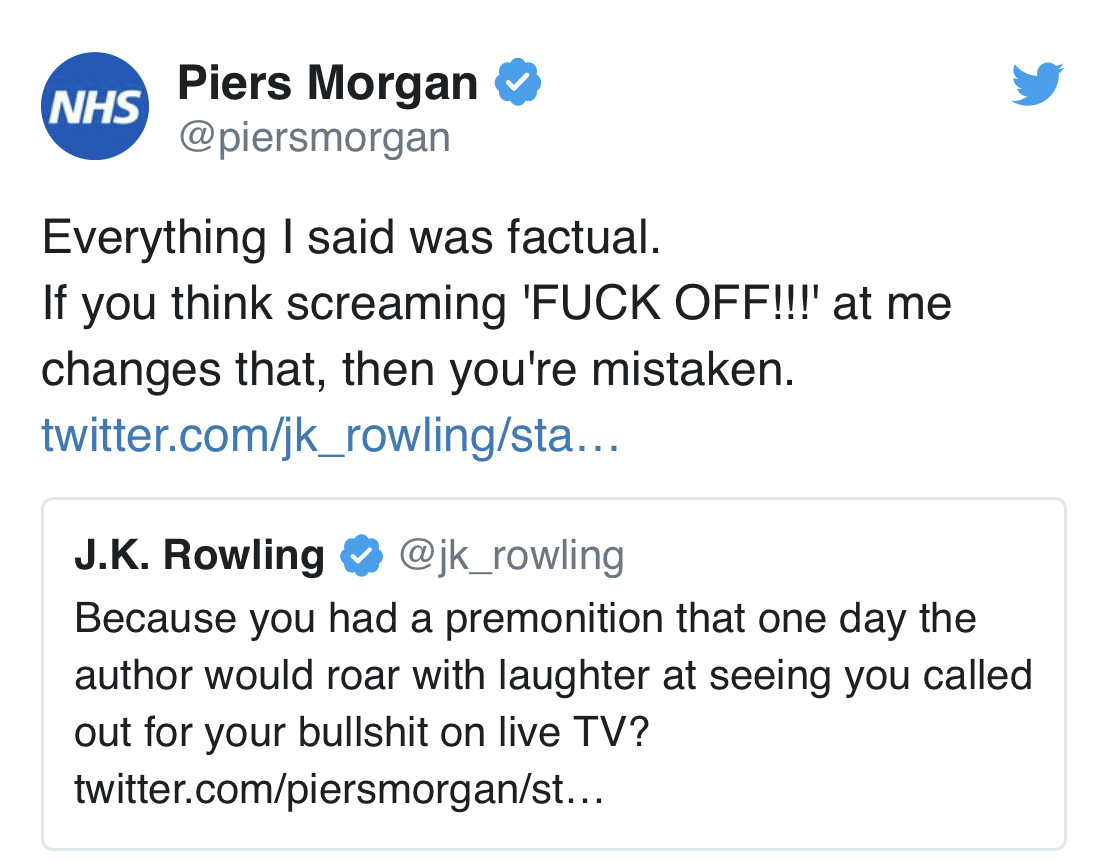Click the quoted line ending "on live TV?"

(362, 734)
